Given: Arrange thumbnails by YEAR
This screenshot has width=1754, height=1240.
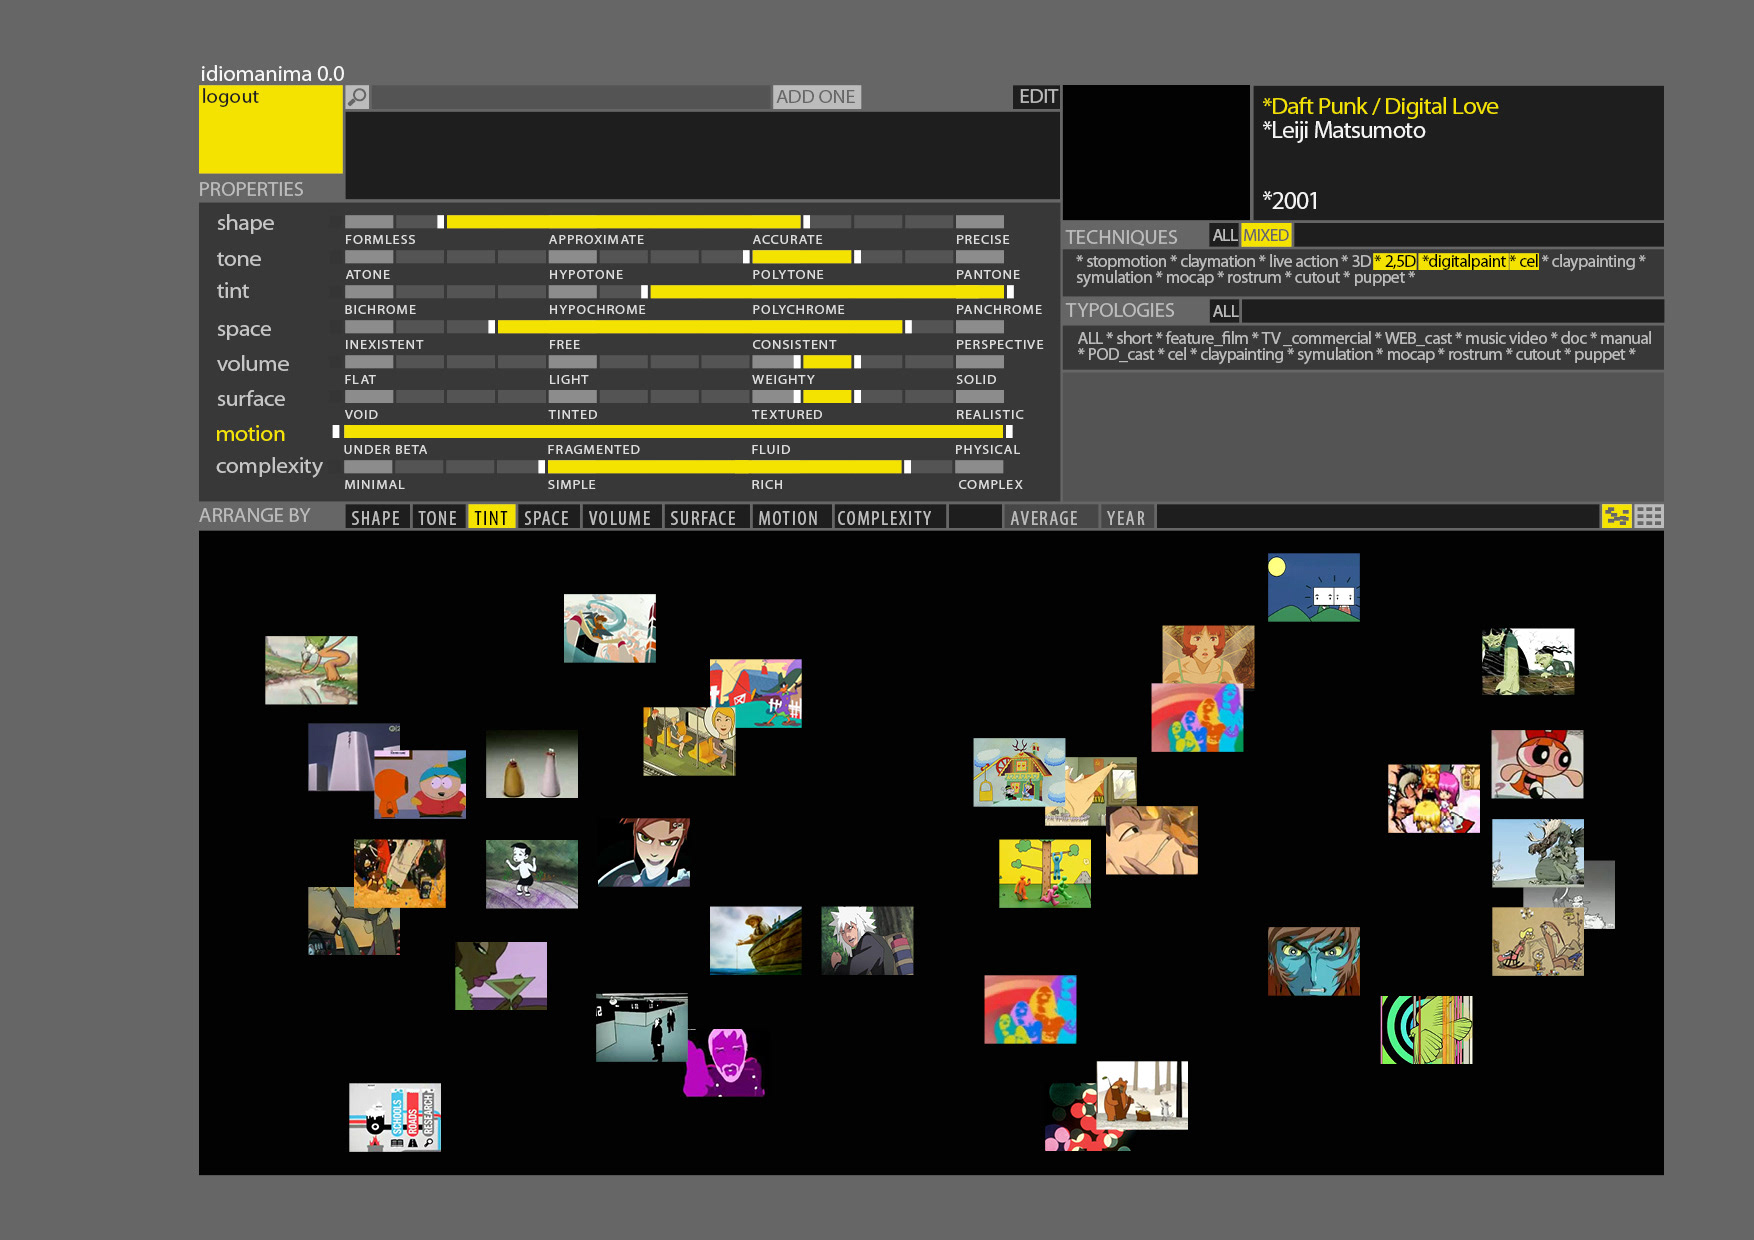Looking at the screenshot, I should point(1126,517).
